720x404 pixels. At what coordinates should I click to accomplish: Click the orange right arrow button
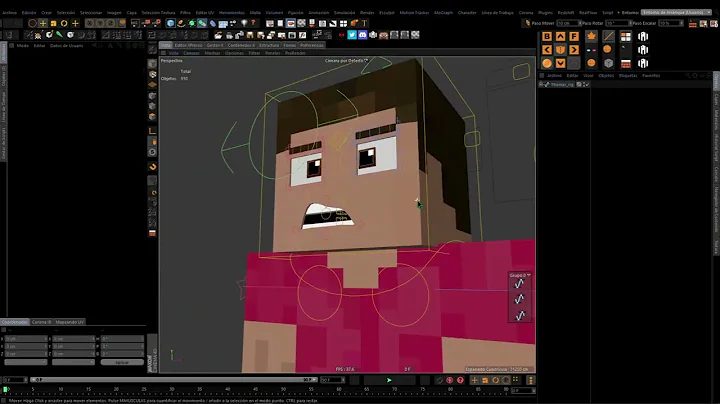[x=574, y=50]
